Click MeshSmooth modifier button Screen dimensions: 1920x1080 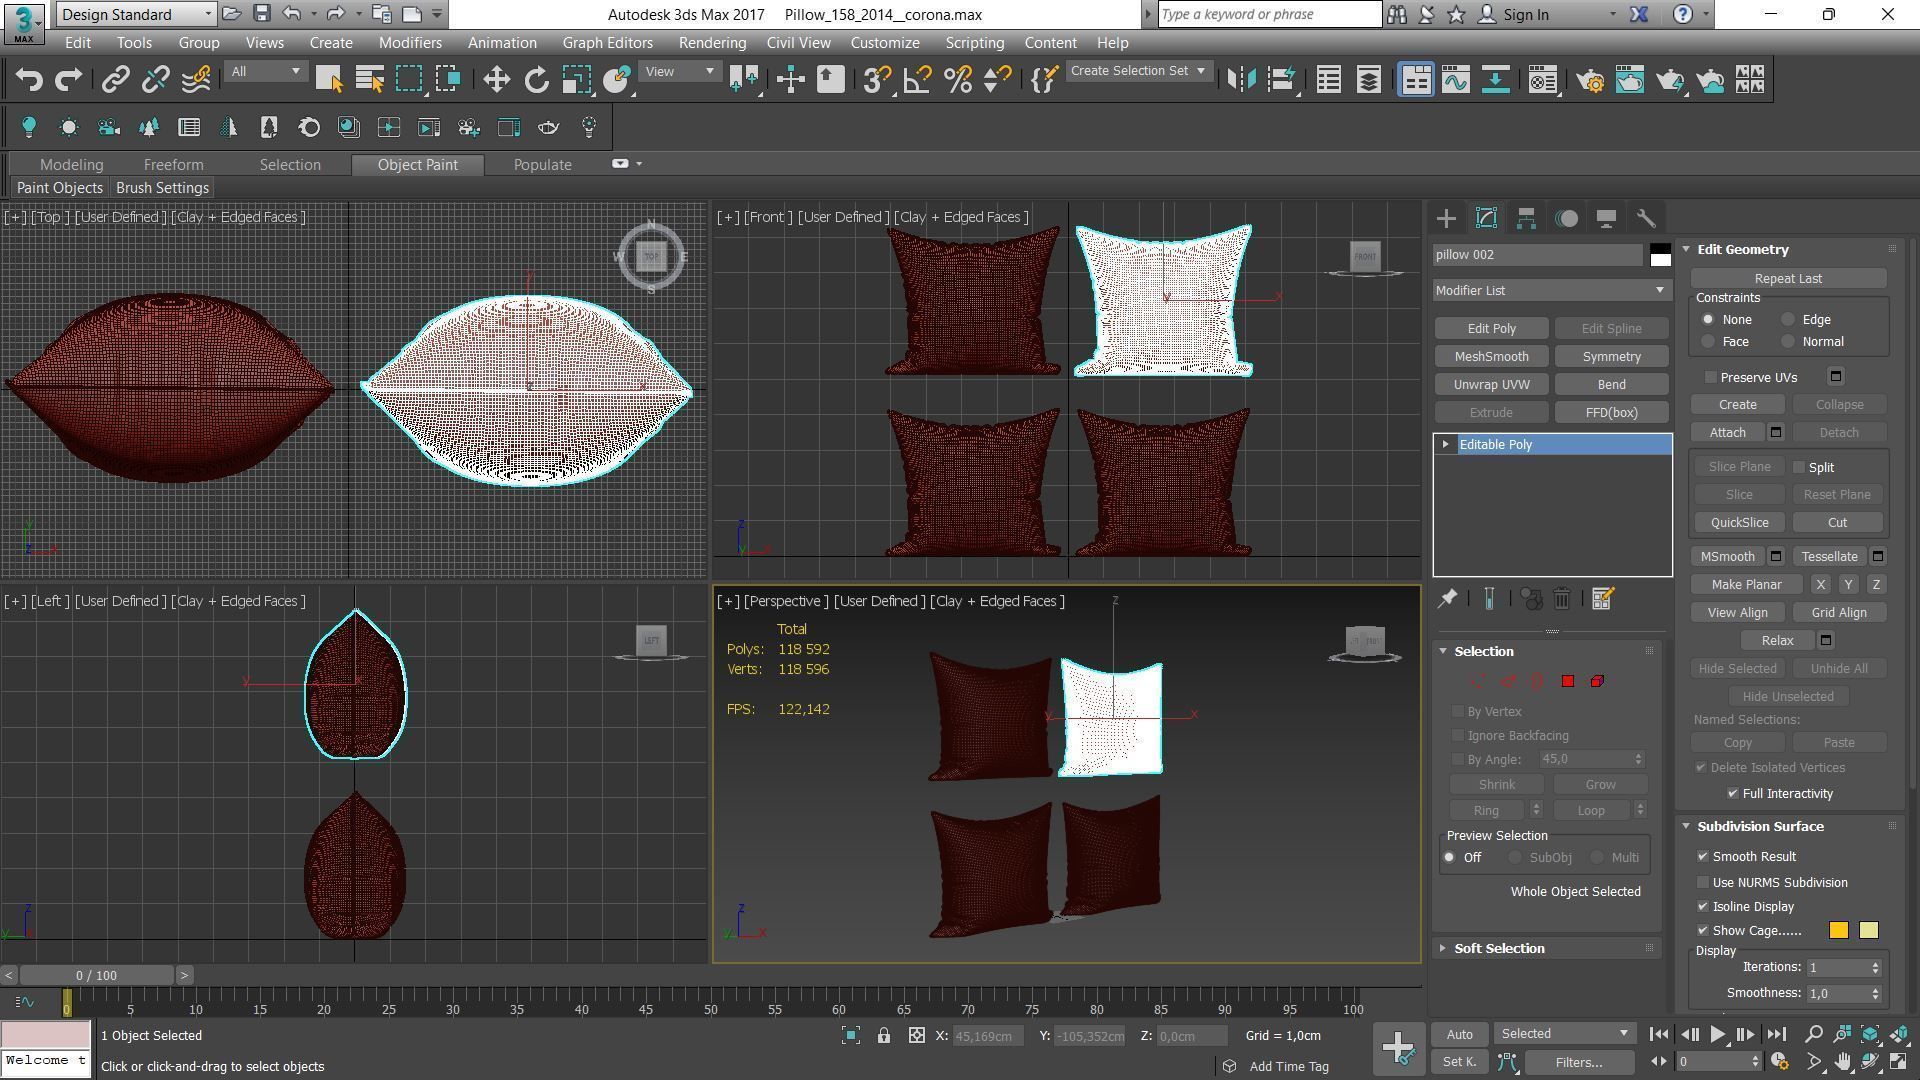click(x=1491, y=357)
